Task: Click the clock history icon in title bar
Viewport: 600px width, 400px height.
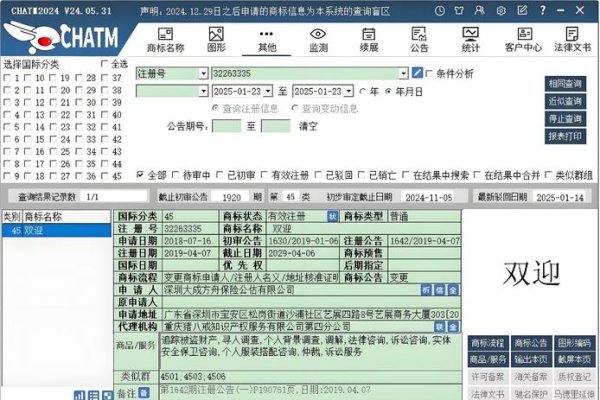Action: click(440, 11)
